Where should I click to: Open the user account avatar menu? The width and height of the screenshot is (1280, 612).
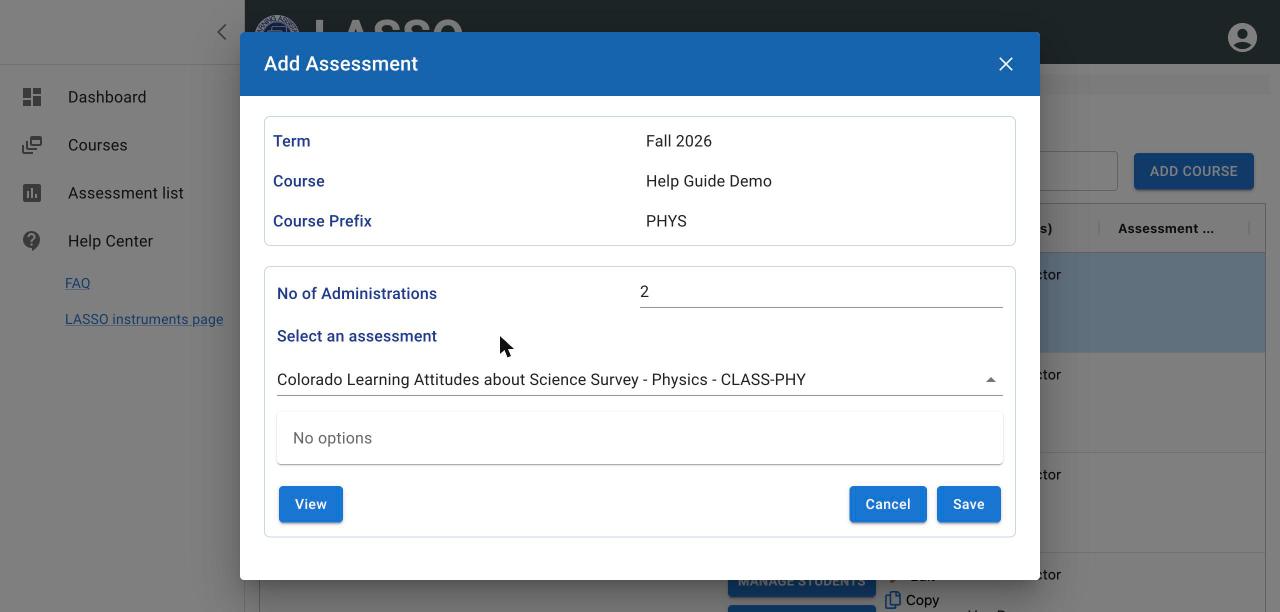tap(1242, 37)
